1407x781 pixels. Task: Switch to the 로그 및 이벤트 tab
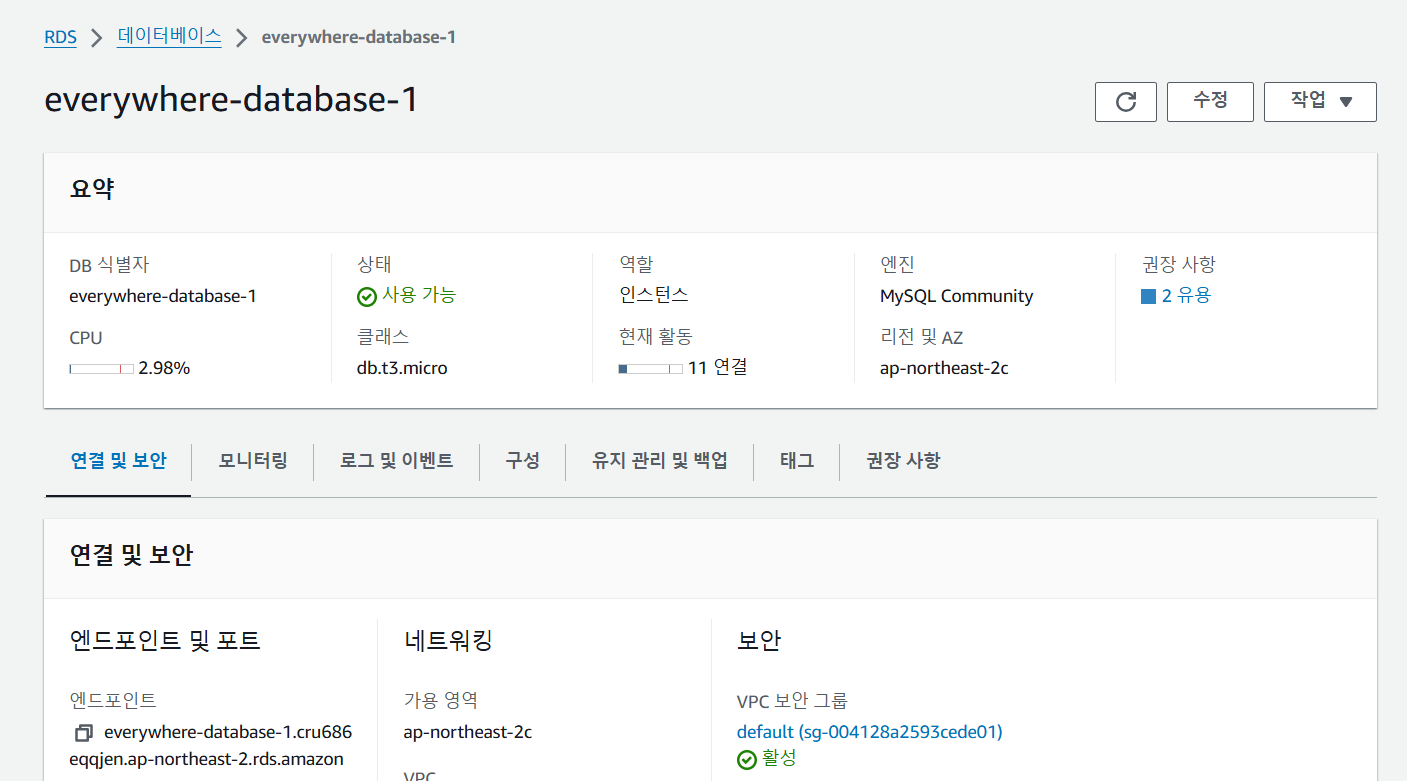396,461
